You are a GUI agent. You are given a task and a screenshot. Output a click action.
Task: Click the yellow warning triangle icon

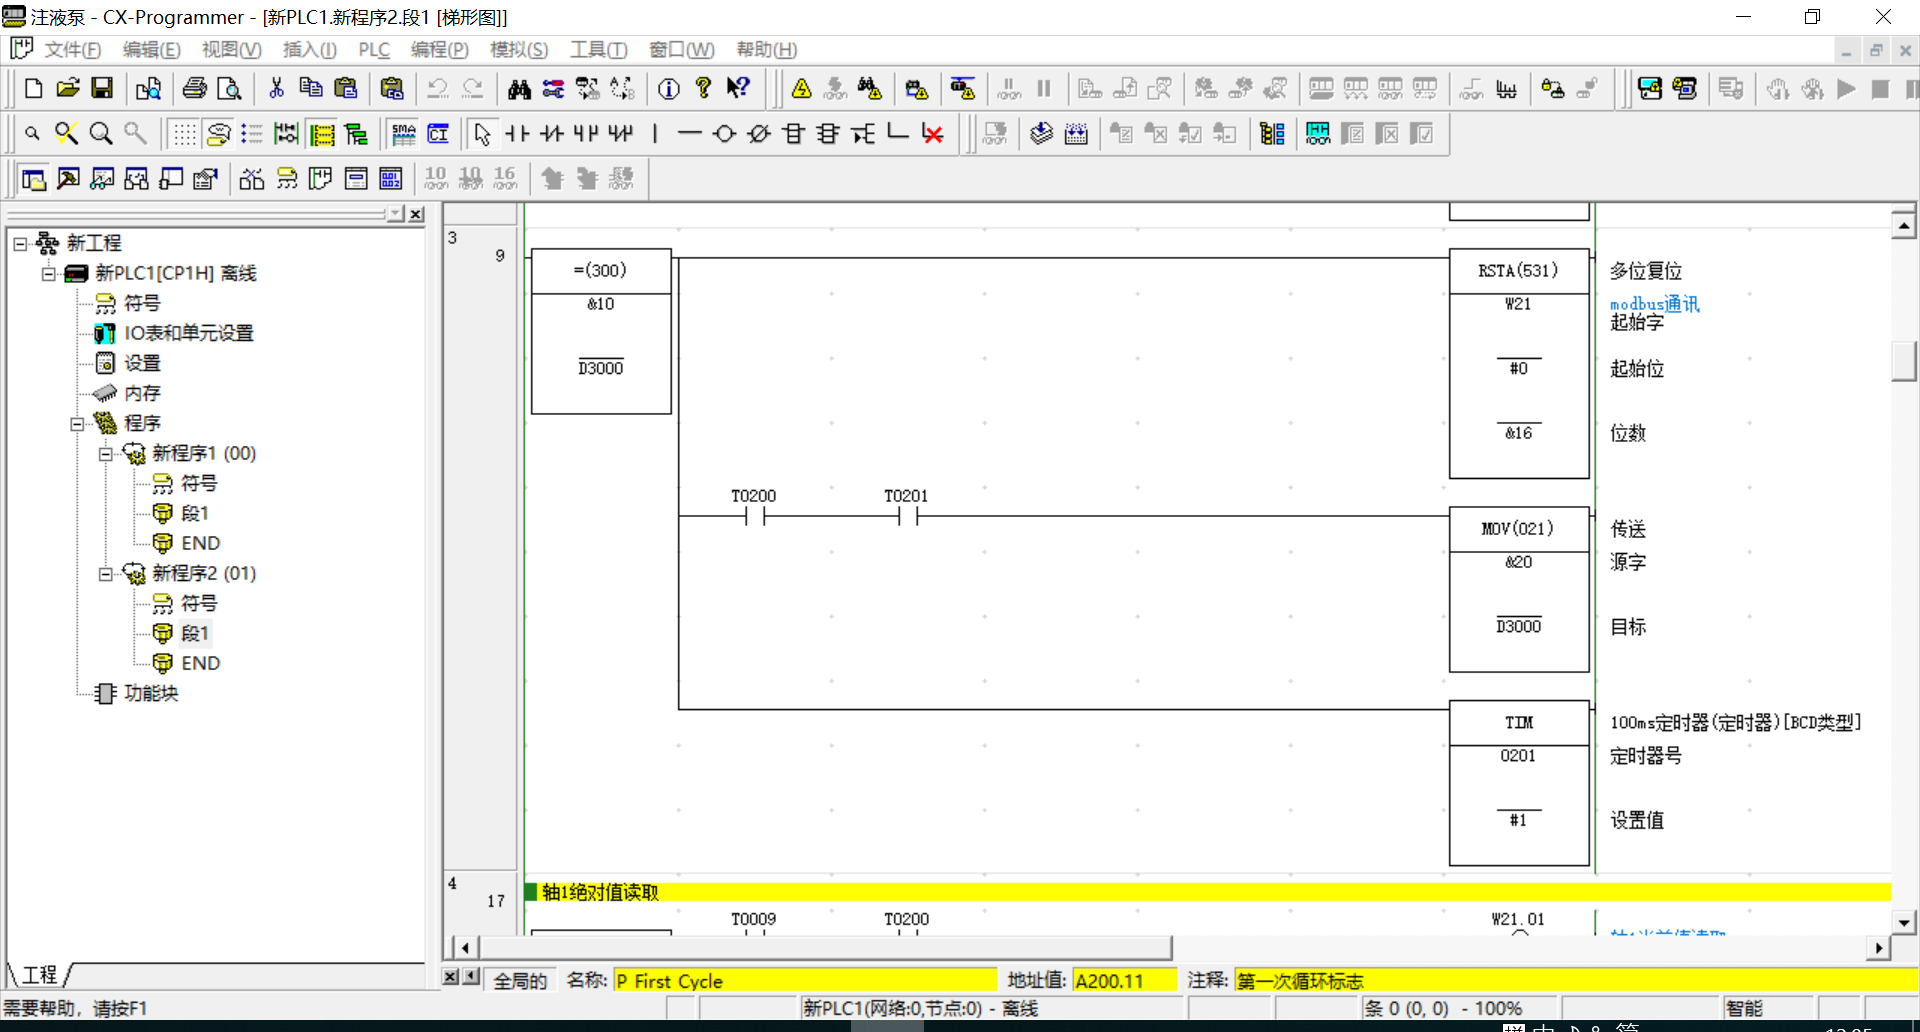pyautogui.click(x=801, y=89)
